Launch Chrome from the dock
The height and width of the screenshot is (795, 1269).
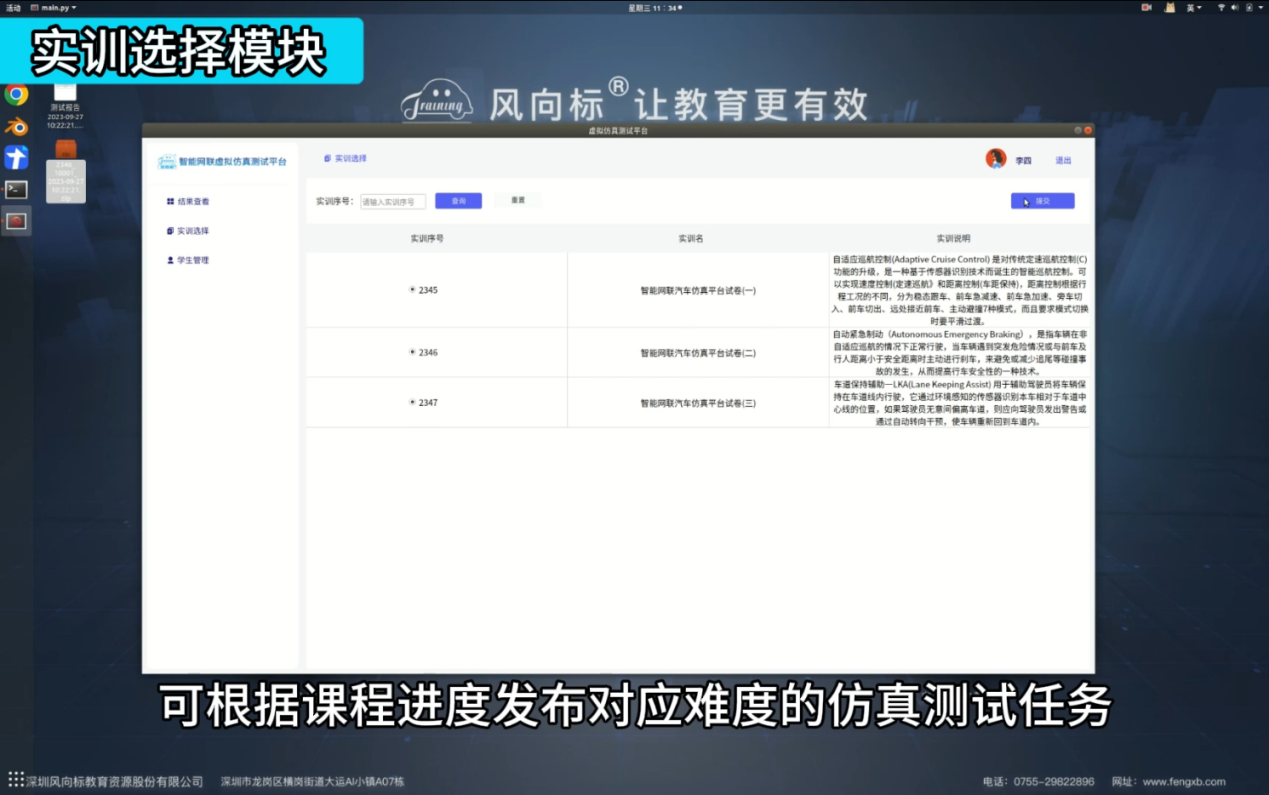point(15,95)
